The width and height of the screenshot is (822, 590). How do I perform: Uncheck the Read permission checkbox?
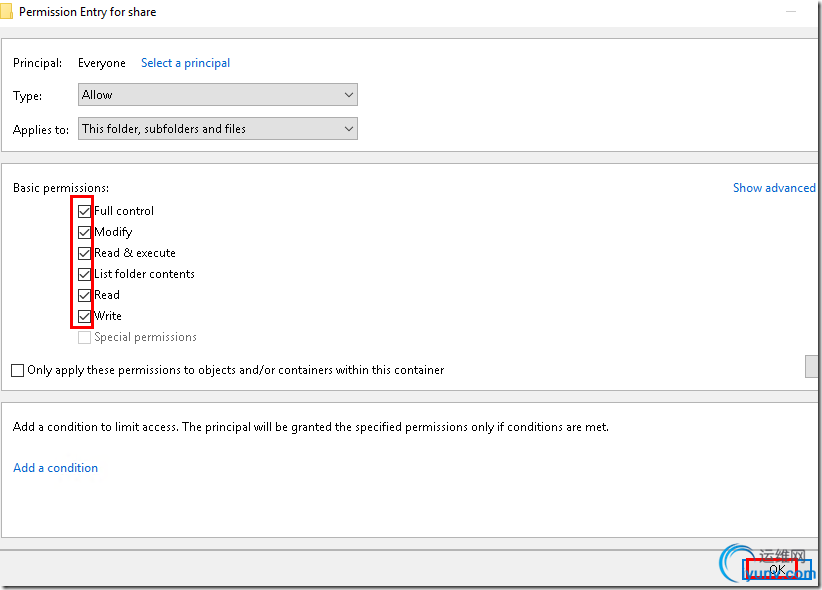pyautogui.click(x=85, y=295)
